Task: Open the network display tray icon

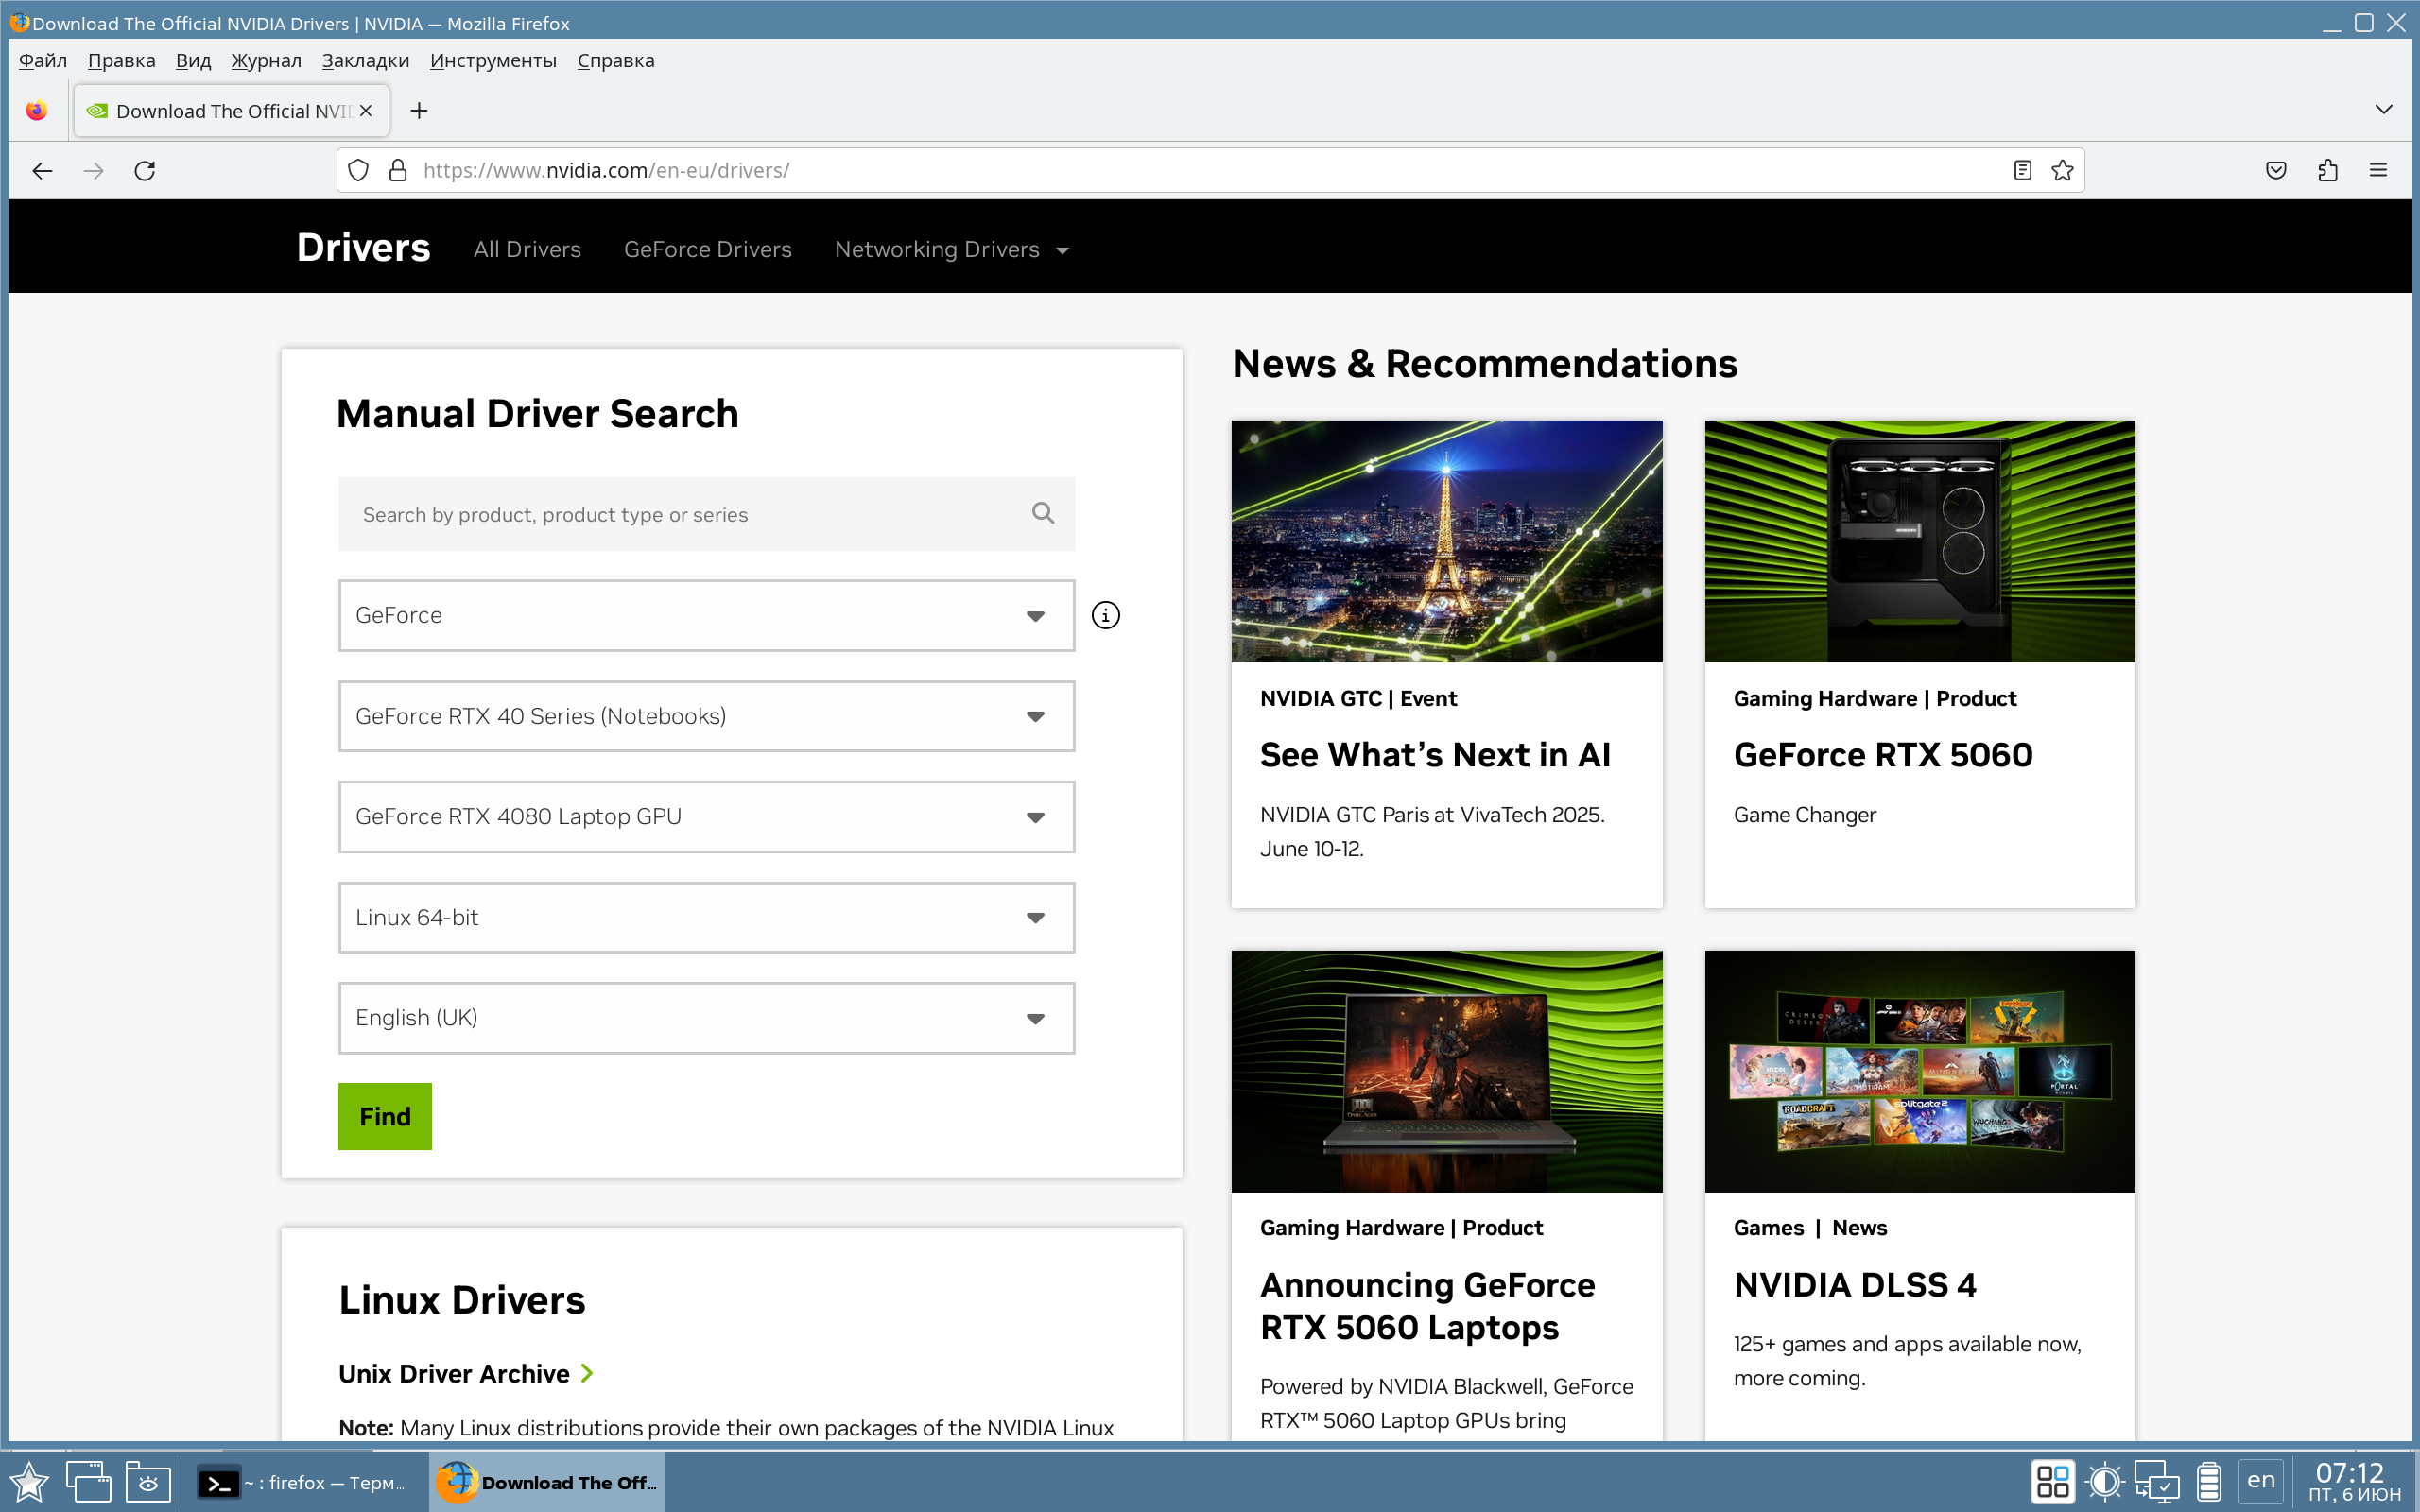Action: (x=2156, y=1481)
